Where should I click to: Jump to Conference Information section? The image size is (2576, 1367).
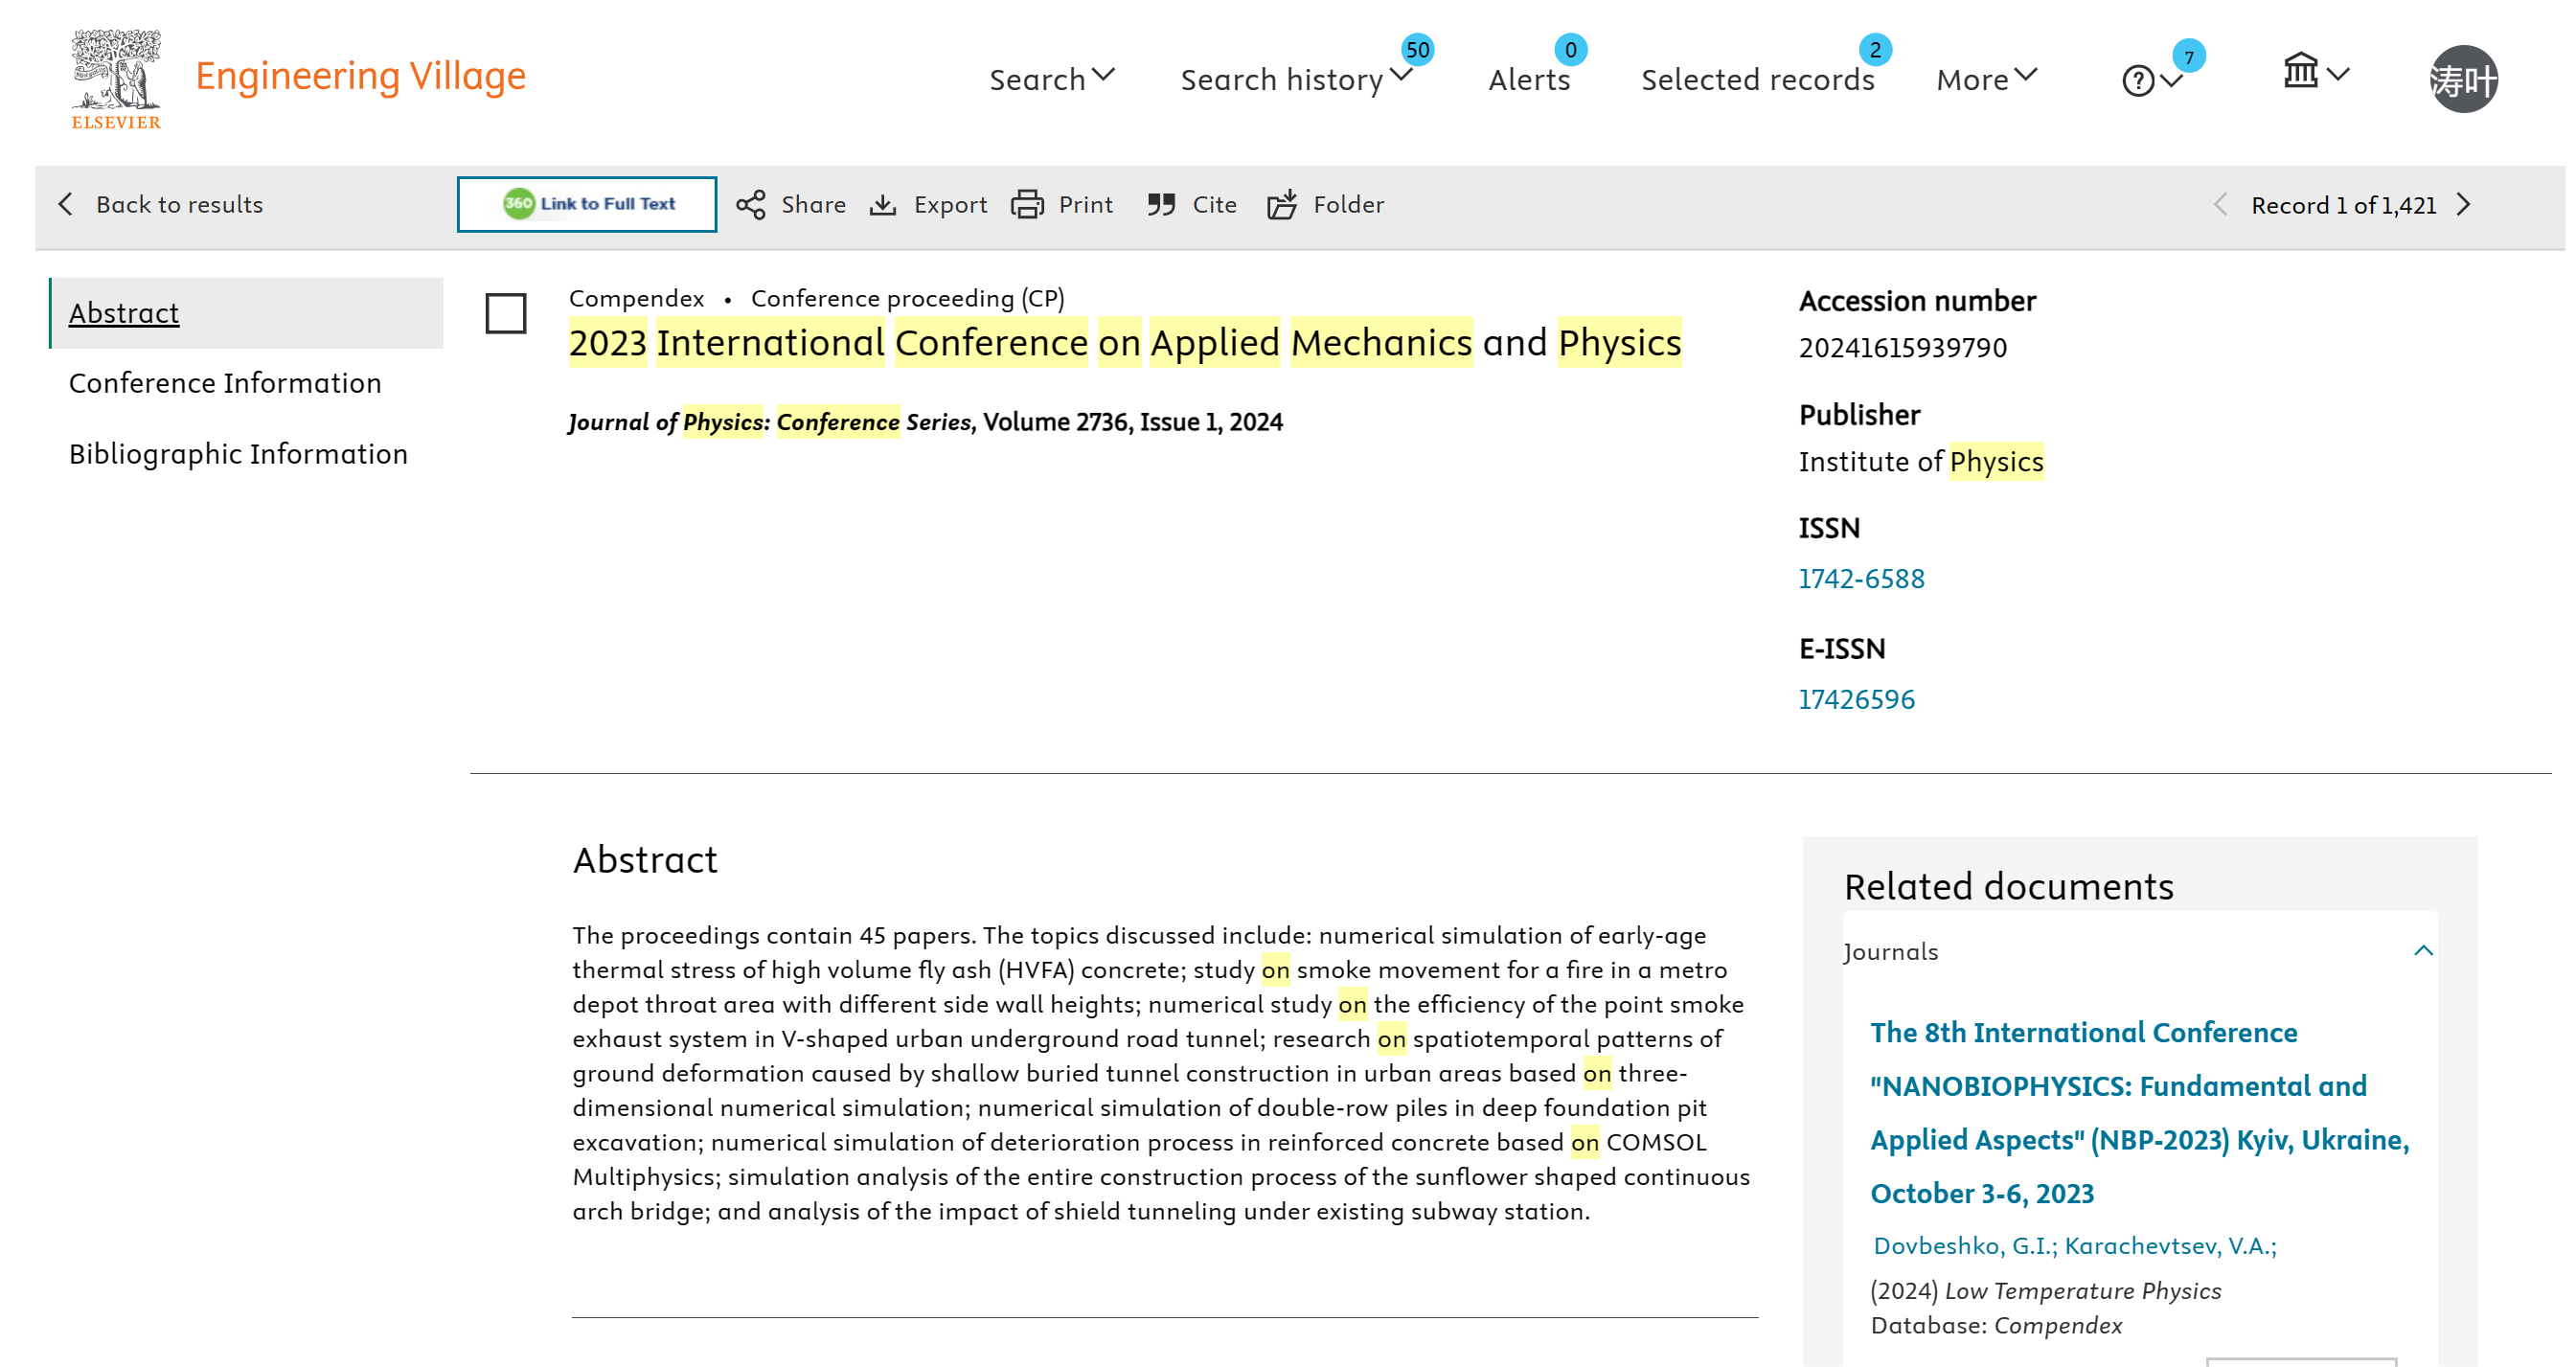pyautogui.click(x=225, y=383)
